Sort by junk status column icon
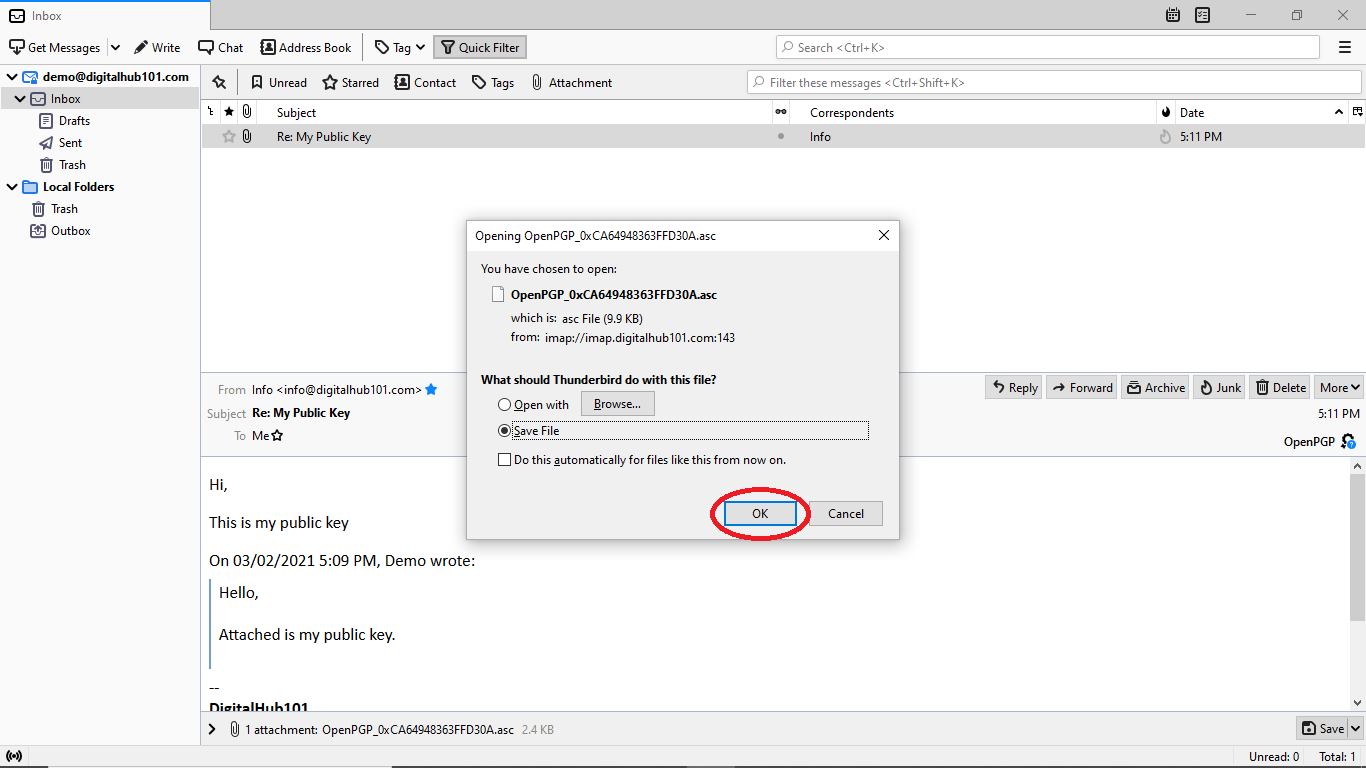Image resolution: width=1366 pixels, height=768 pixels. click(1165, 112)
